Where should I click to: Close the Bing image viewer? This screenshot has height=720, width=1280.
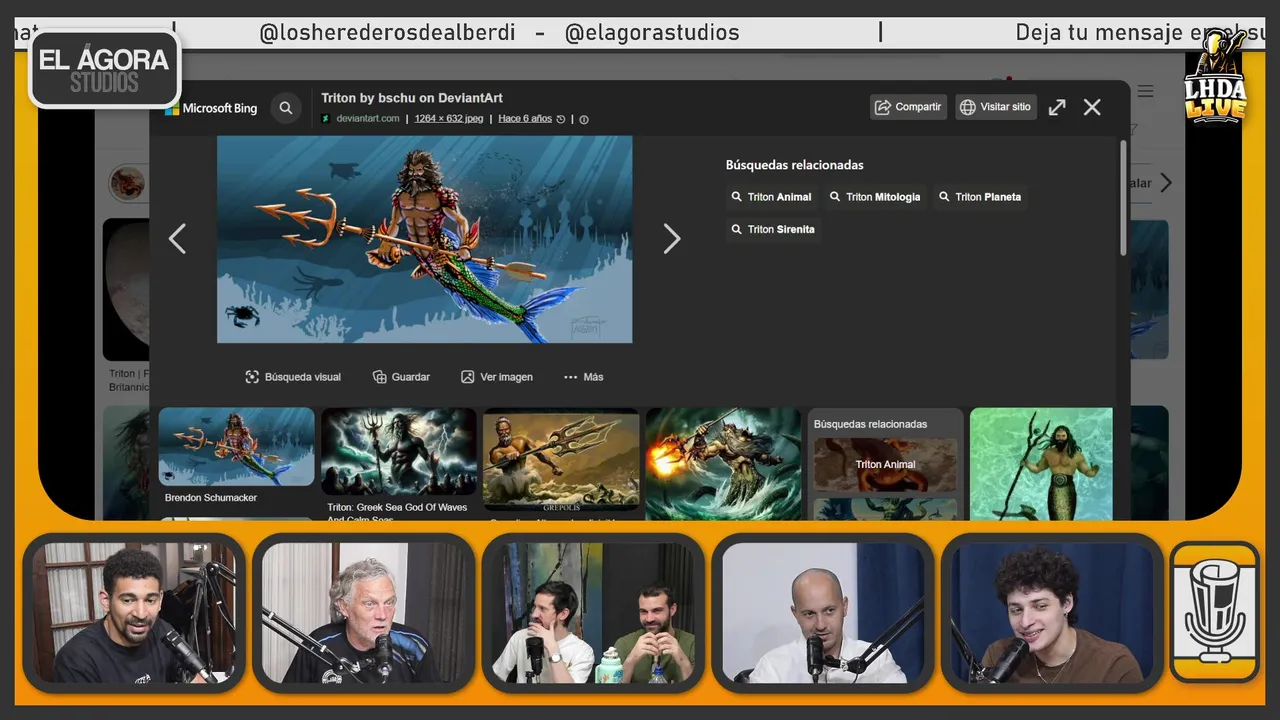(1092, 107)
